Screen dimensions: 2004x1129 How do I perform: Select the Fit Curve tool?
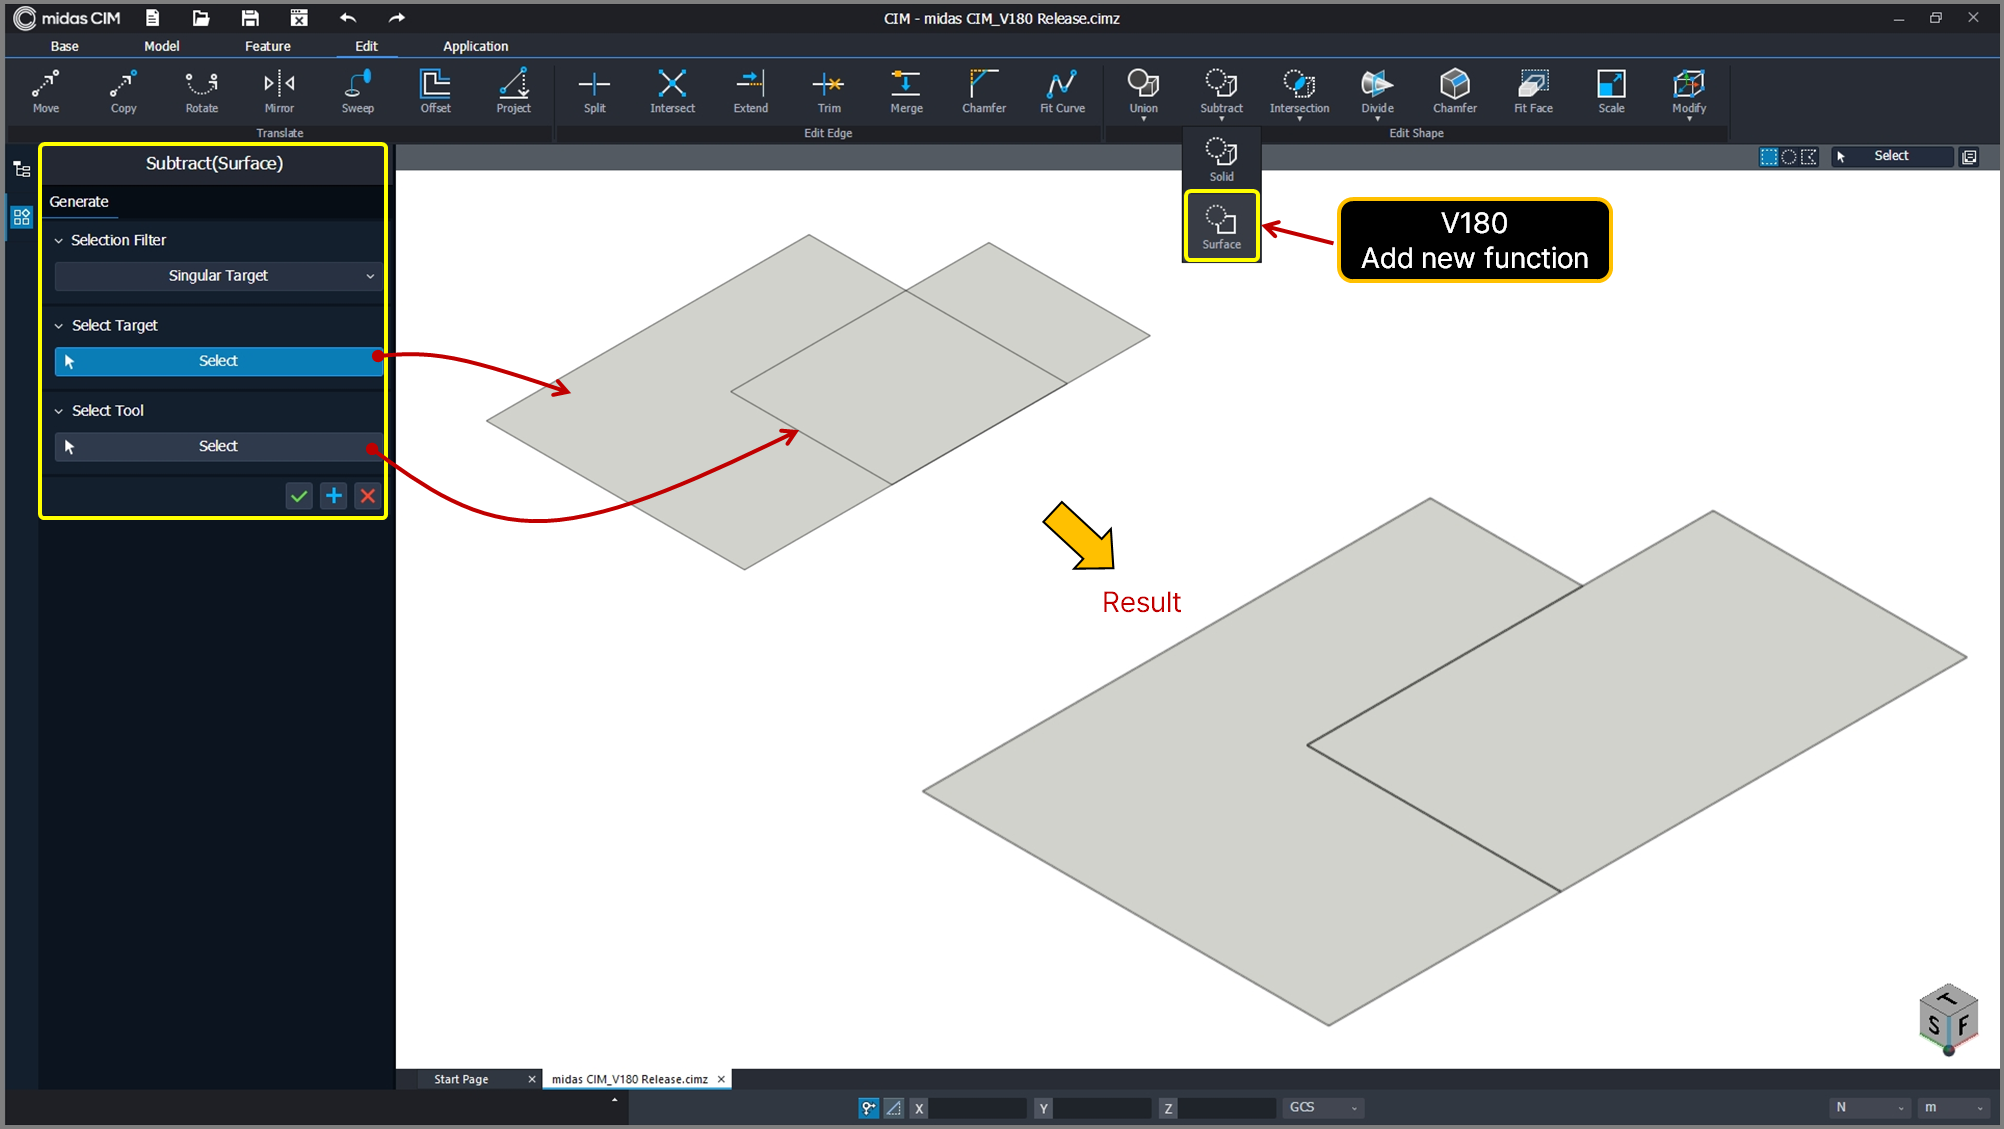click(x=1062, y=91)
